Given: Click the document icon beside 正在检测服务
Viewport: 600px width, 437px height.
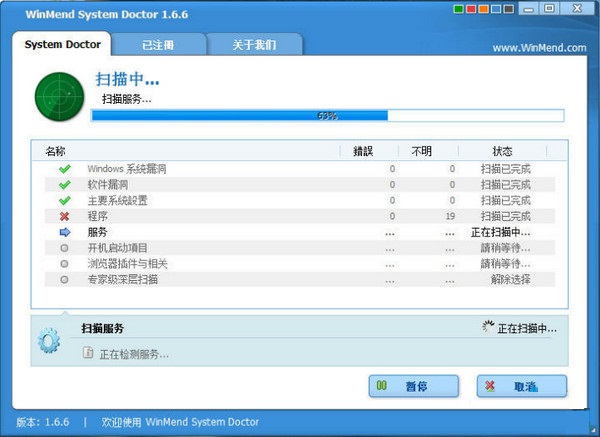Looking at the screenshot, I should [88, 353].
